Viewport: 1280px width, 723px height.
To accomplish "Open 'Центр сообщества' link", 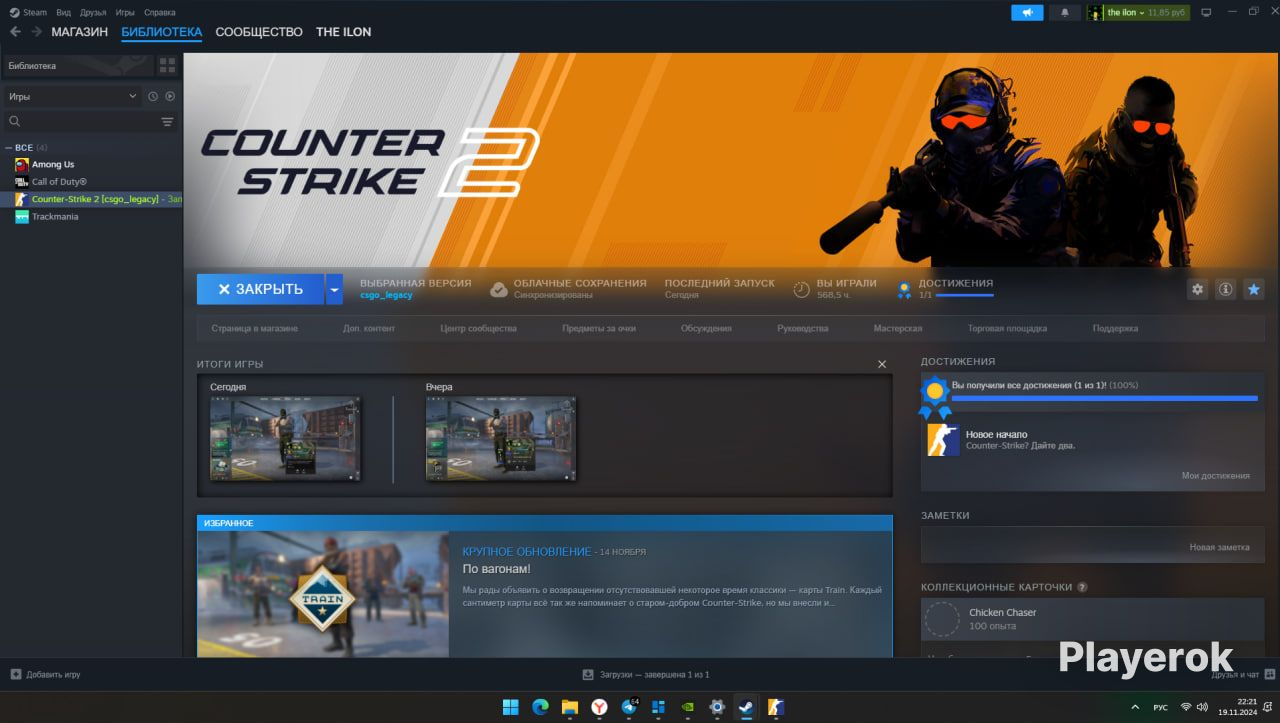I will (479, 328).
